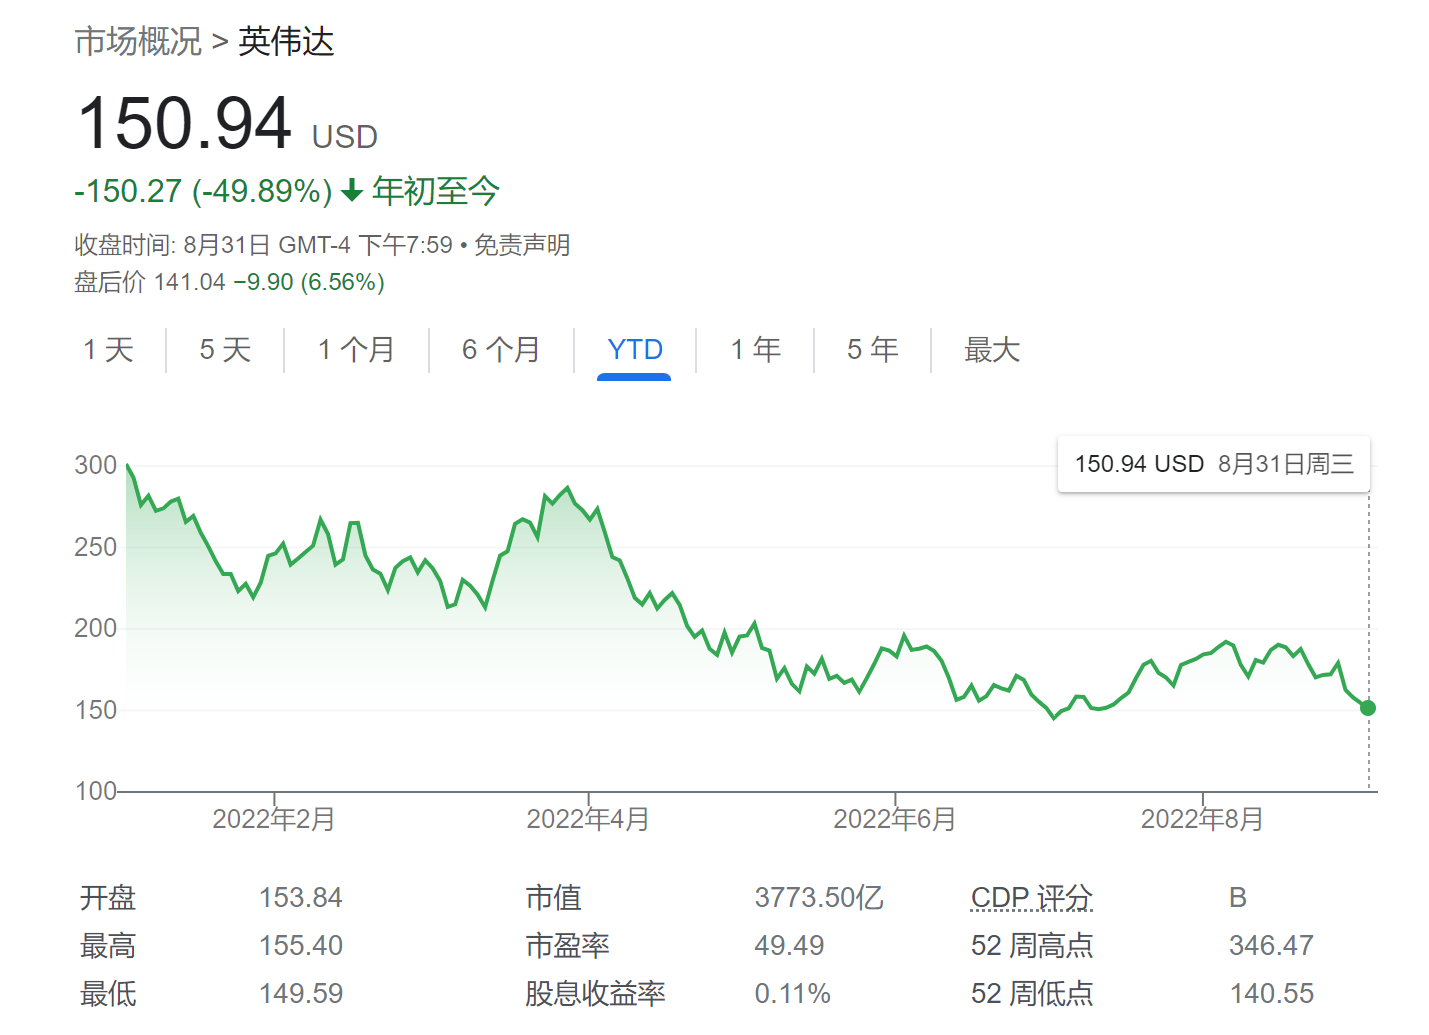Click the 市盈率 value 49.49

pos(790,946)
